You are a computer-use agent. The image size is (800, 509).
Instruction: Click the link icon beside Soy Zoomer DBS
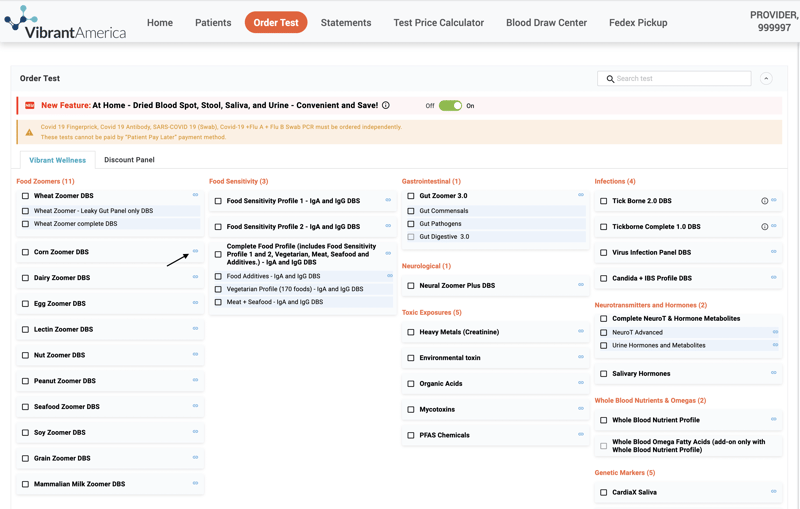coord(195,431)
